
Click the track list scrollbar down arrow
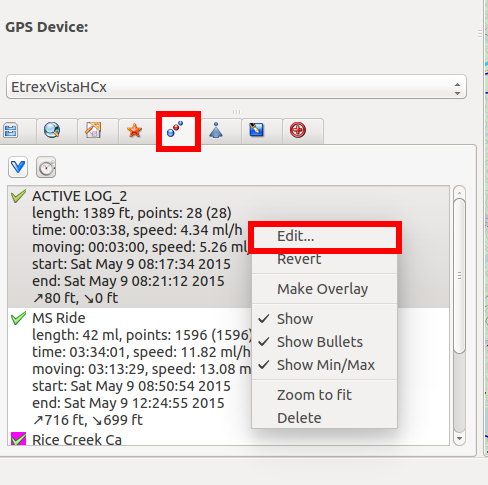click(x=459, y=438)
